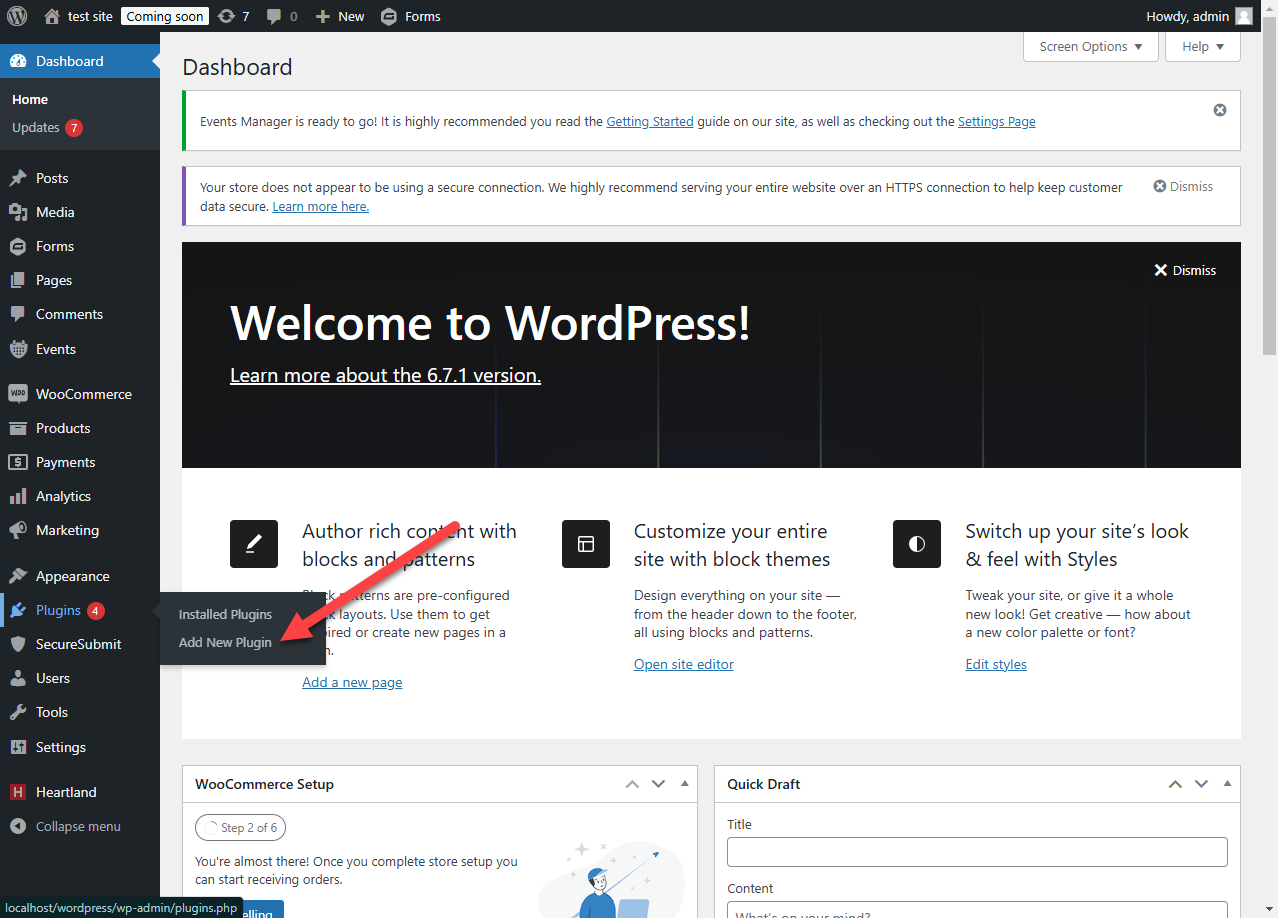
Task: Click the Payments dollar icon
Action: pos(18,462)
